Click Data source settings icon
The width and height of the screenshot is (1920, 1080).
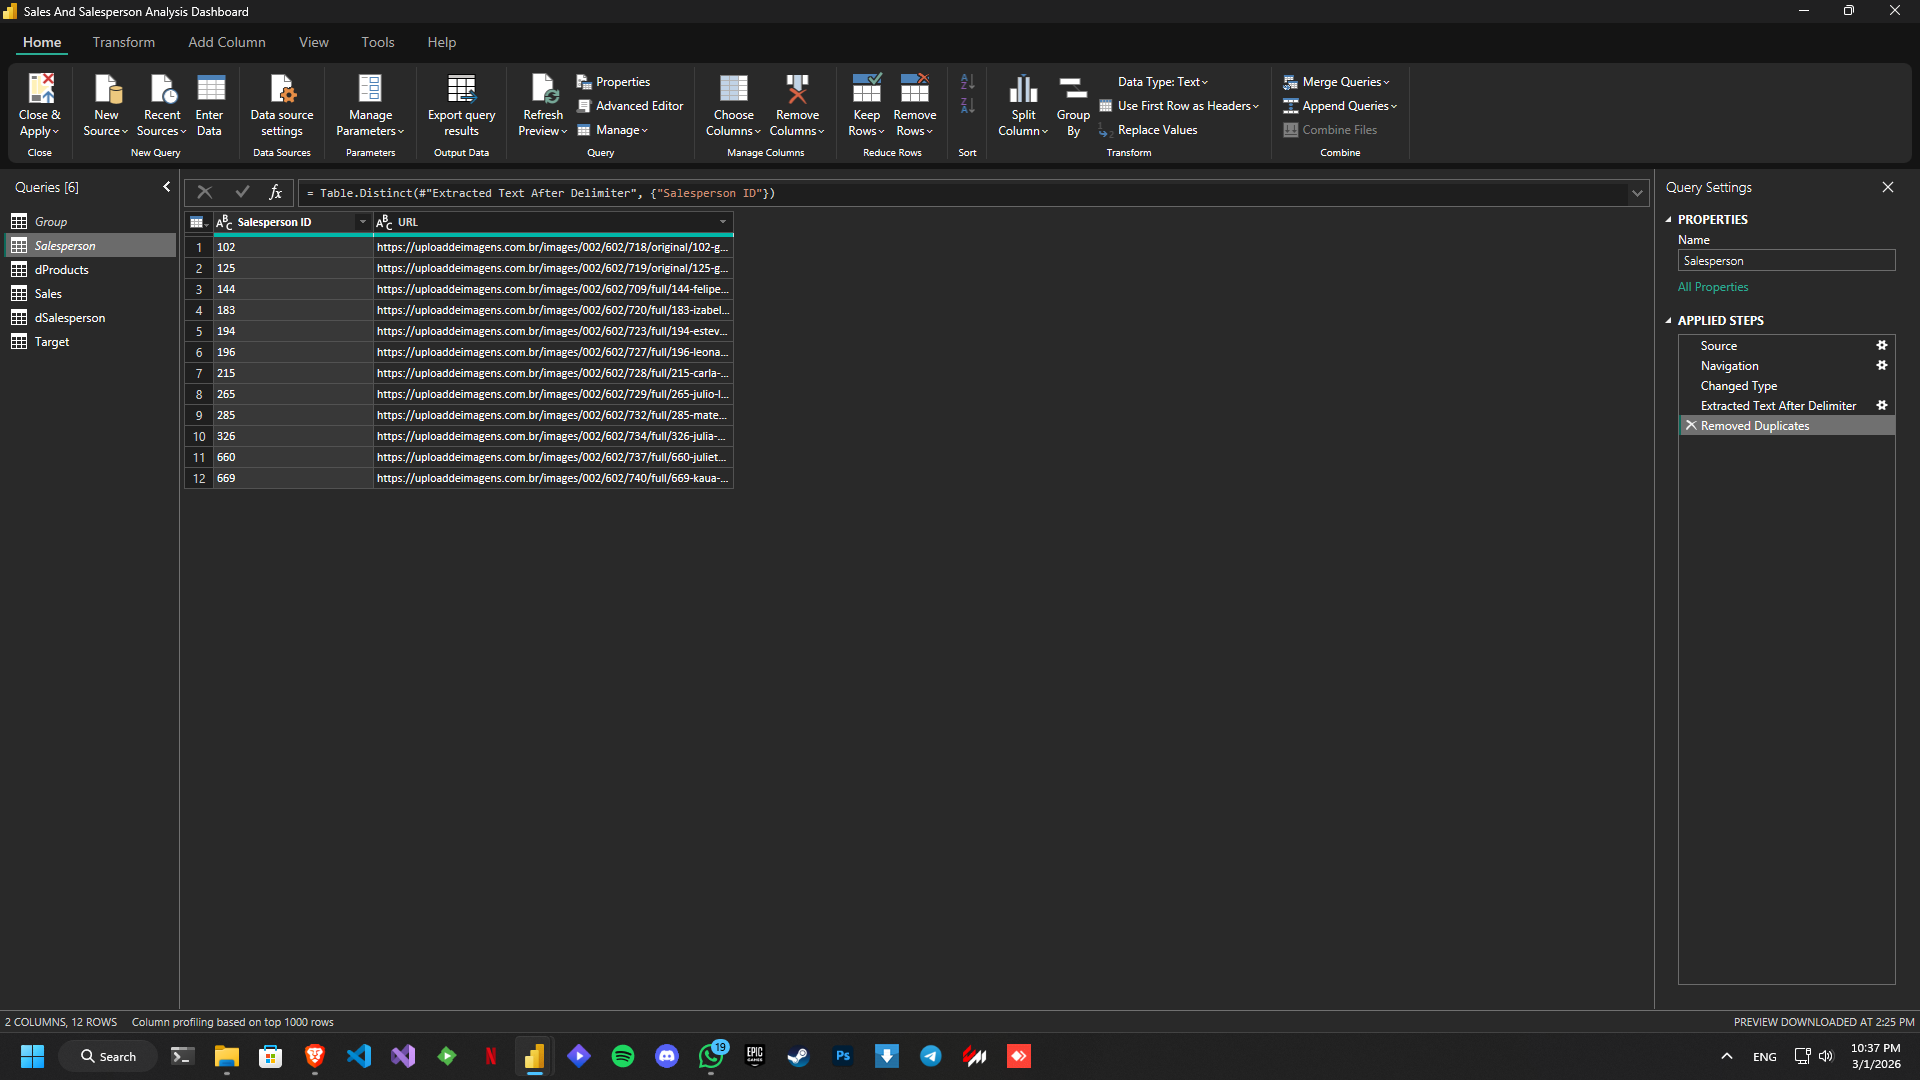pyautogui.click(x=282, y=90)
